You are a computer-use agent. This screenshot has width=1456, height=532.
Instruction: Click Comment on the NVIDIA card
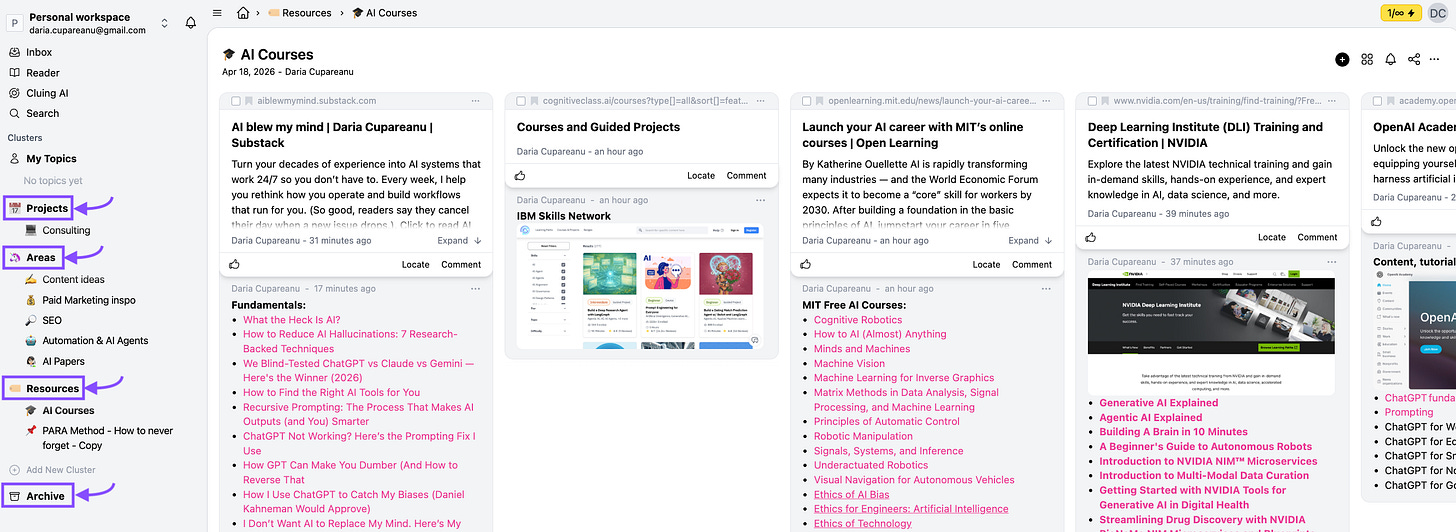(x=1317, y=237)
